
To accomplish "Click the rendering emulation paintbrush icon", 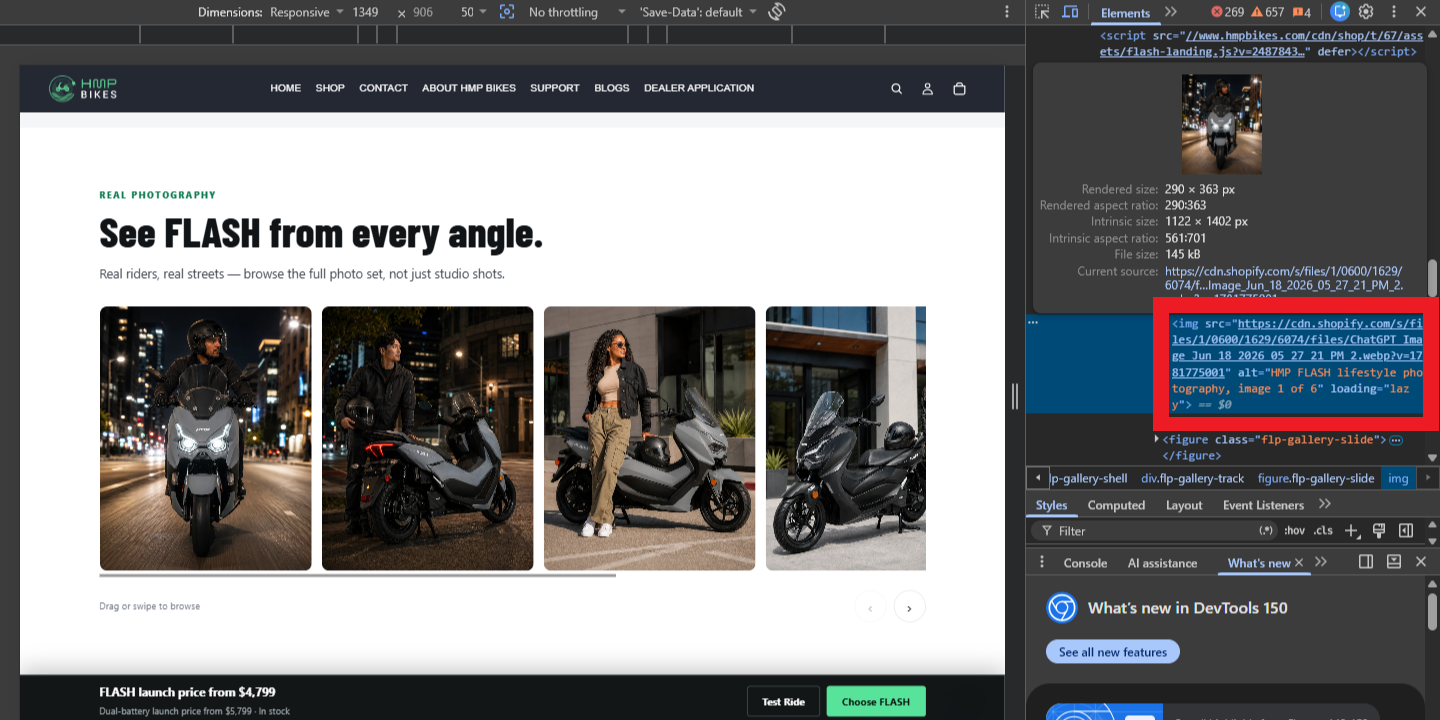I will pos(1378,531).
